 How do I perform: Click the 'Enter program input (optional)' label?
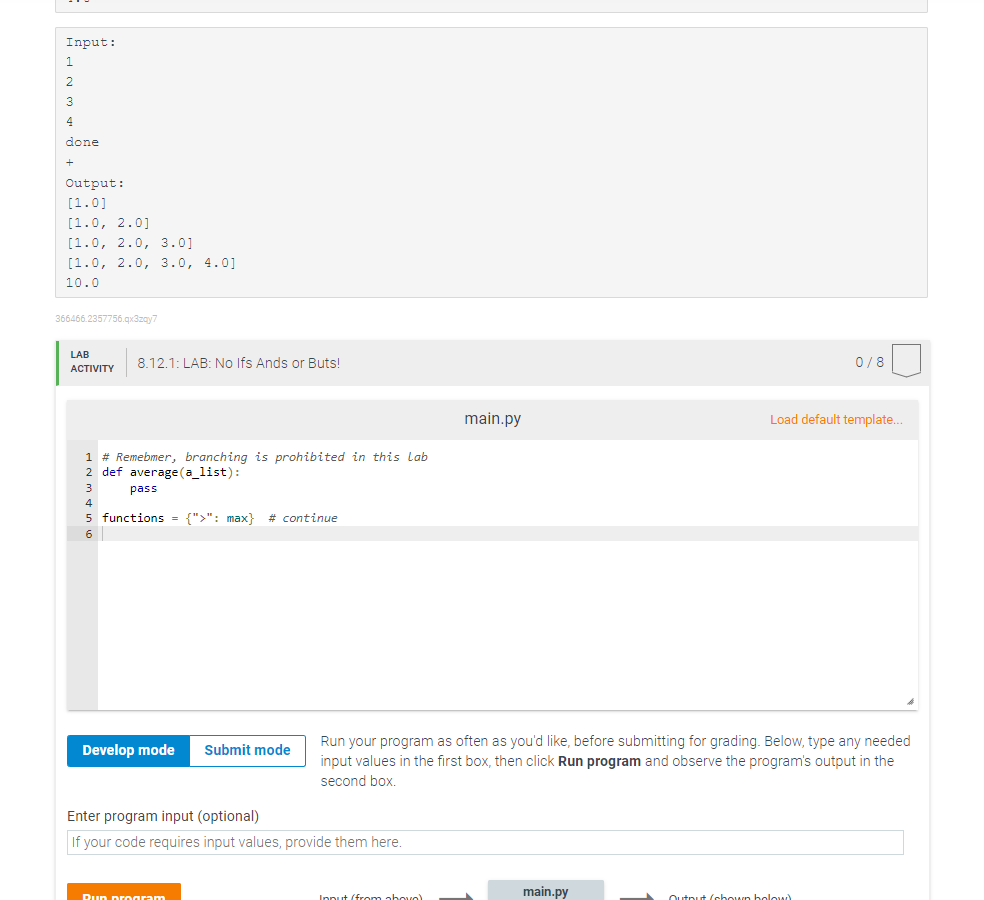tap(163, 816)
